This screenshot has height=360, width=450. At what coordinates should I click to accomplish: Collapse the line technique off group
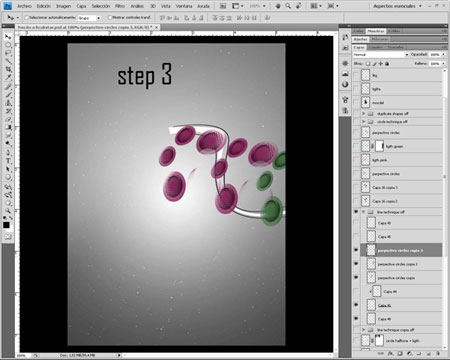tap(364, 212)
